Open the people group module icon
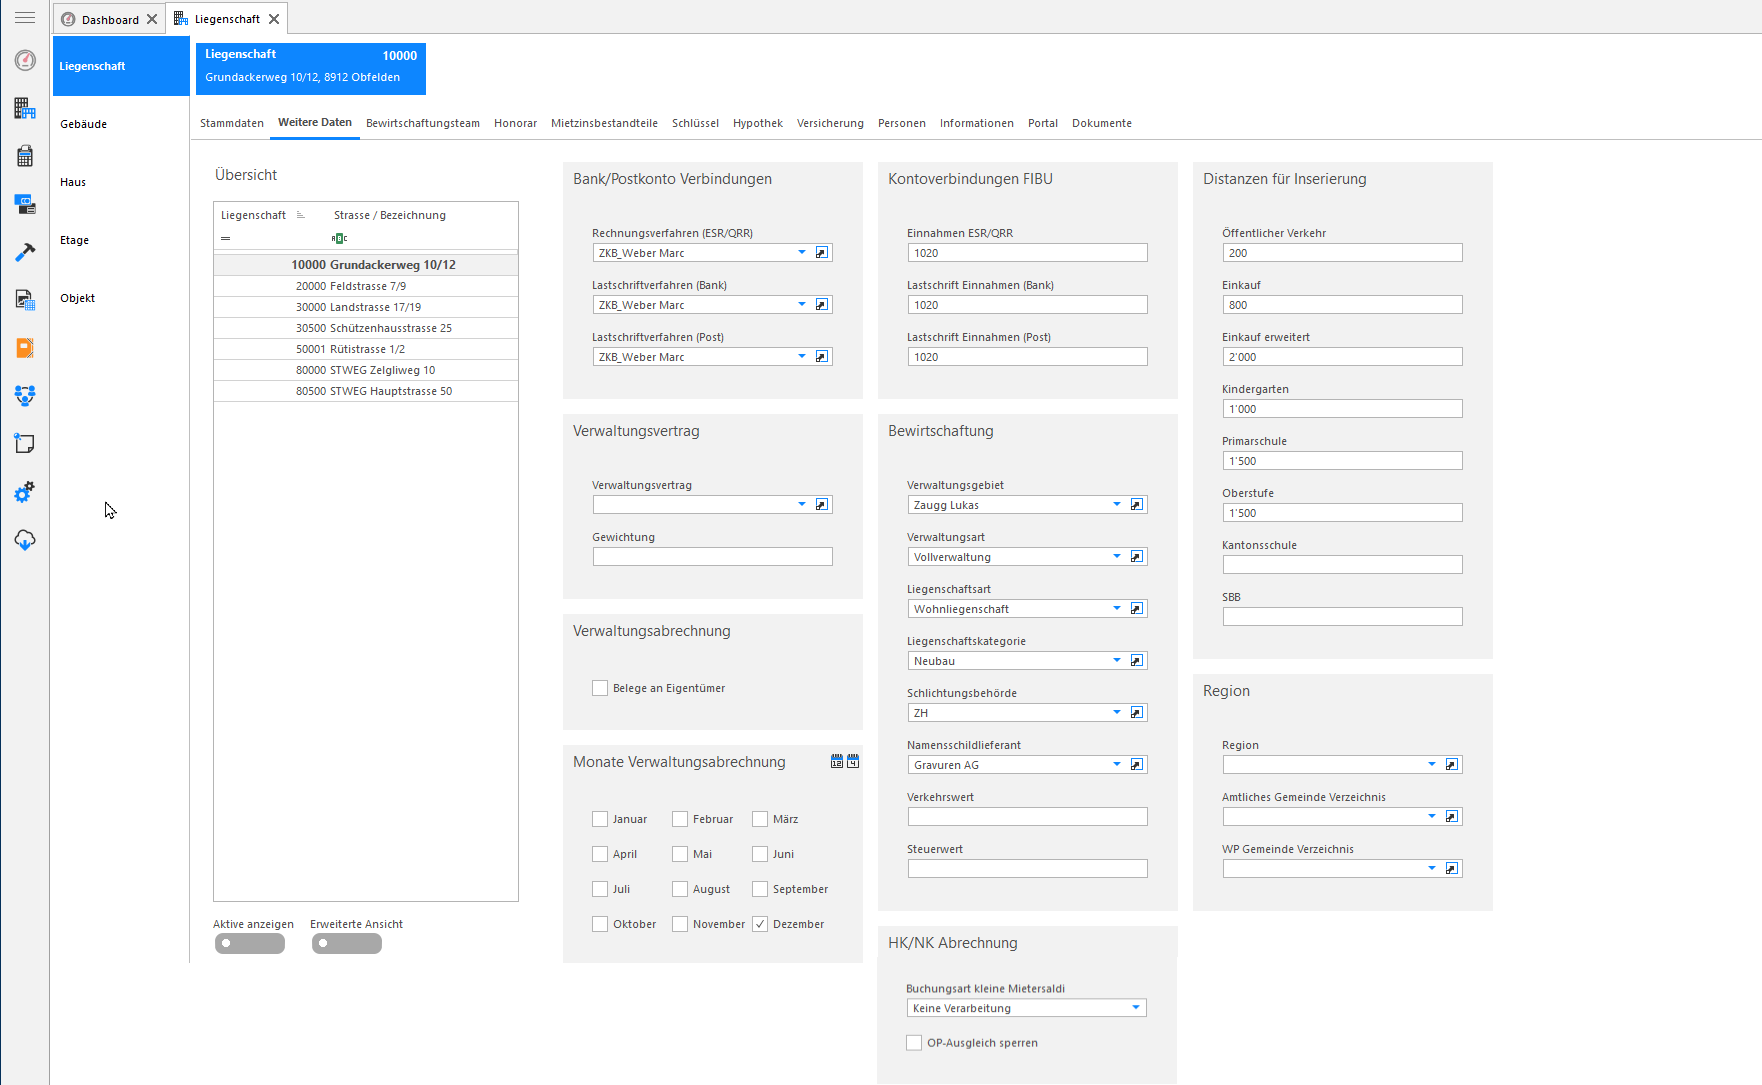The width and height of the screenshot is (1762, 1085). pyautogui.click(x=25, y=396)
